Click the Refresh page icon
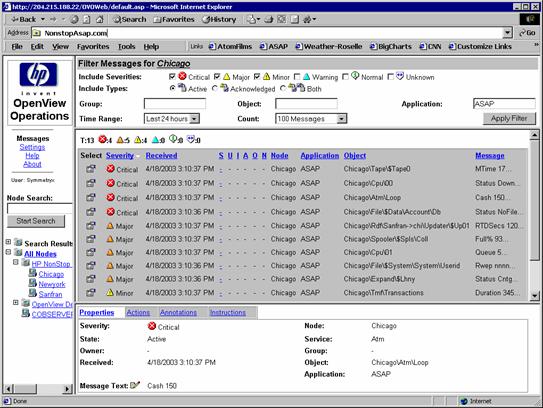This screenshot has width=543, height=408. (87, 19)
